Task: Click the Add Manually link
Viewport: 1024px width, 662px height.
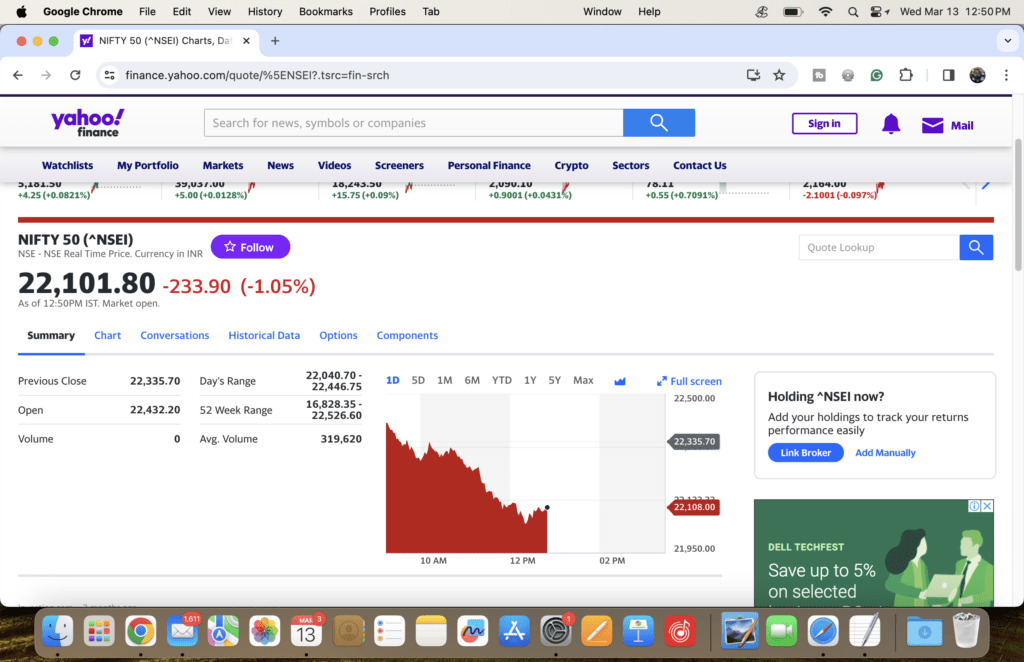Action: pos(885,452)
